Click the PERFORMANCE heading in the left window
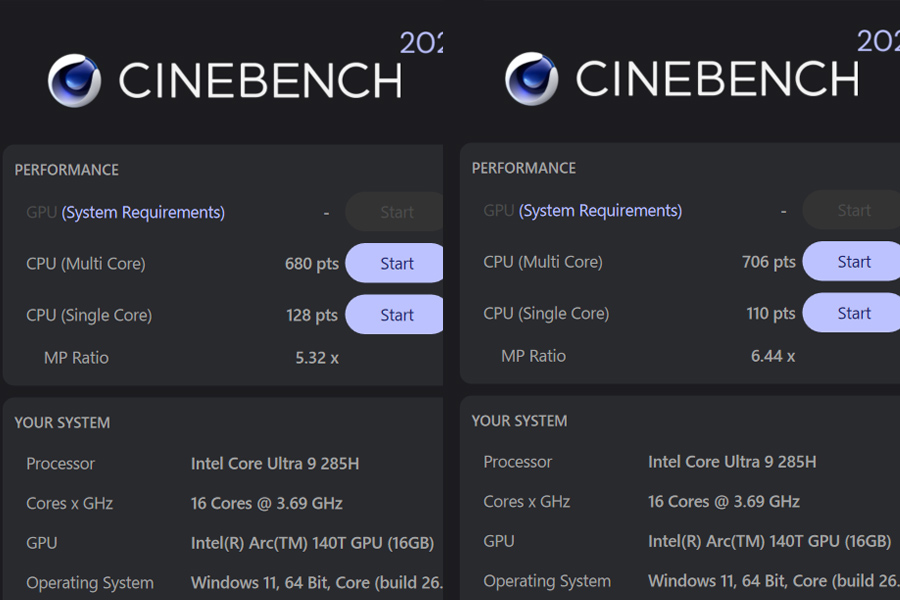This screenshot has height=600, width=900. pyautogui.click(x=67, y=170)
